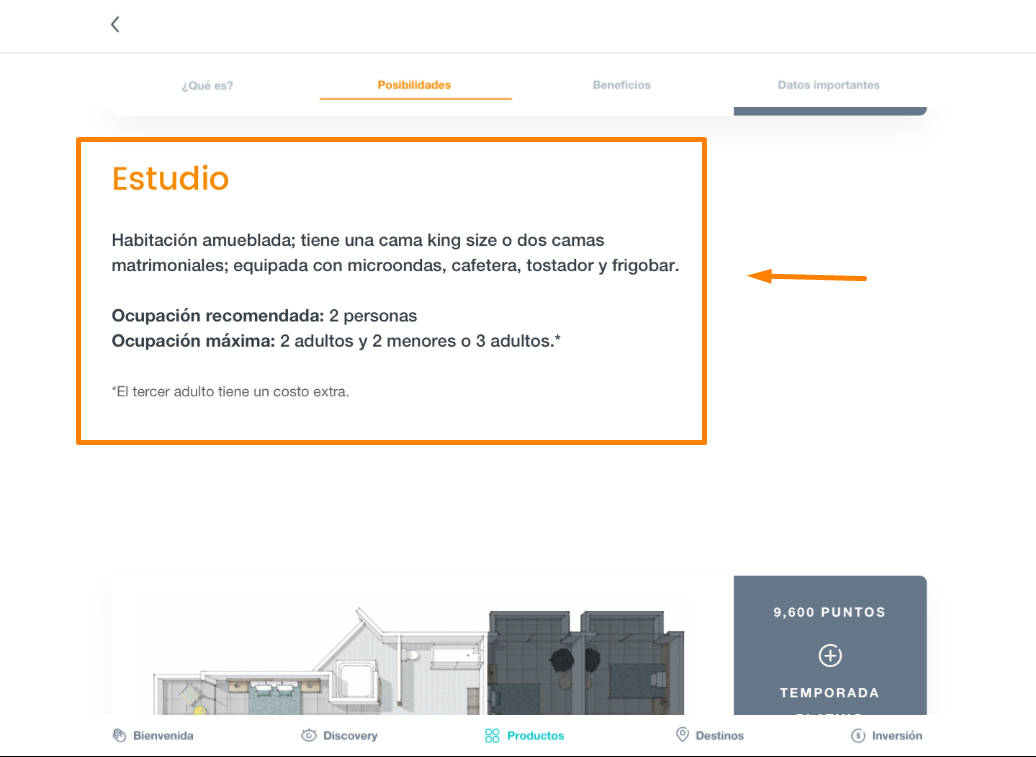The width and height of the screenshot is (1036, 757).
Task: Click the Inversión dollar coin icon
Action: (858, 735)
